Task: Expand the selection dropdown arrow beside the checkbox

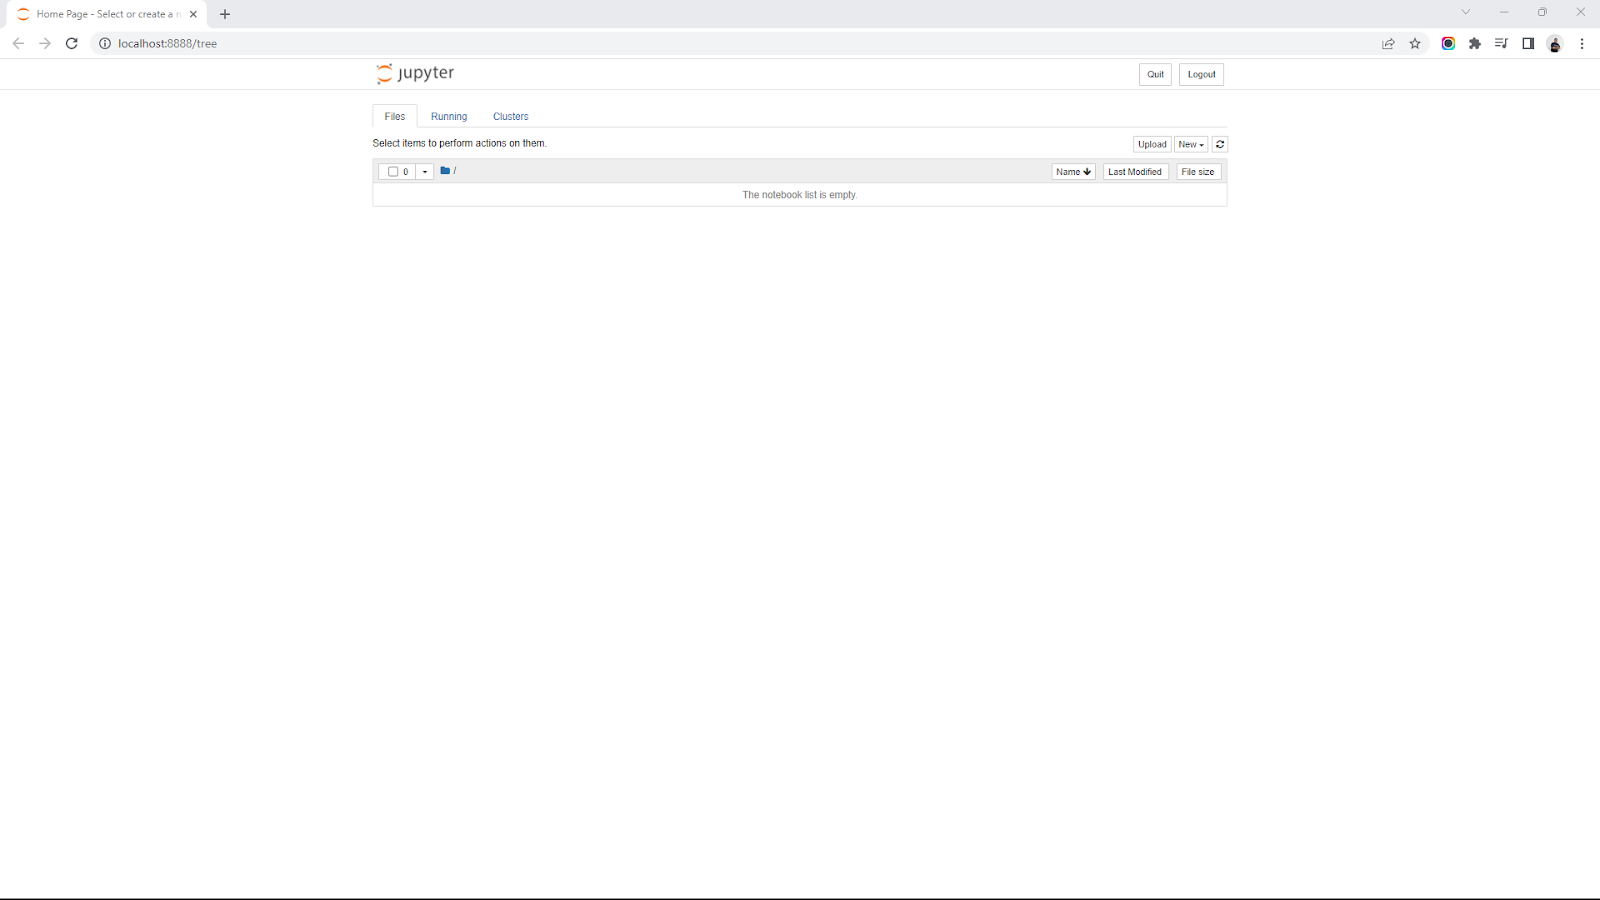Action: click(x=425, y=172)
